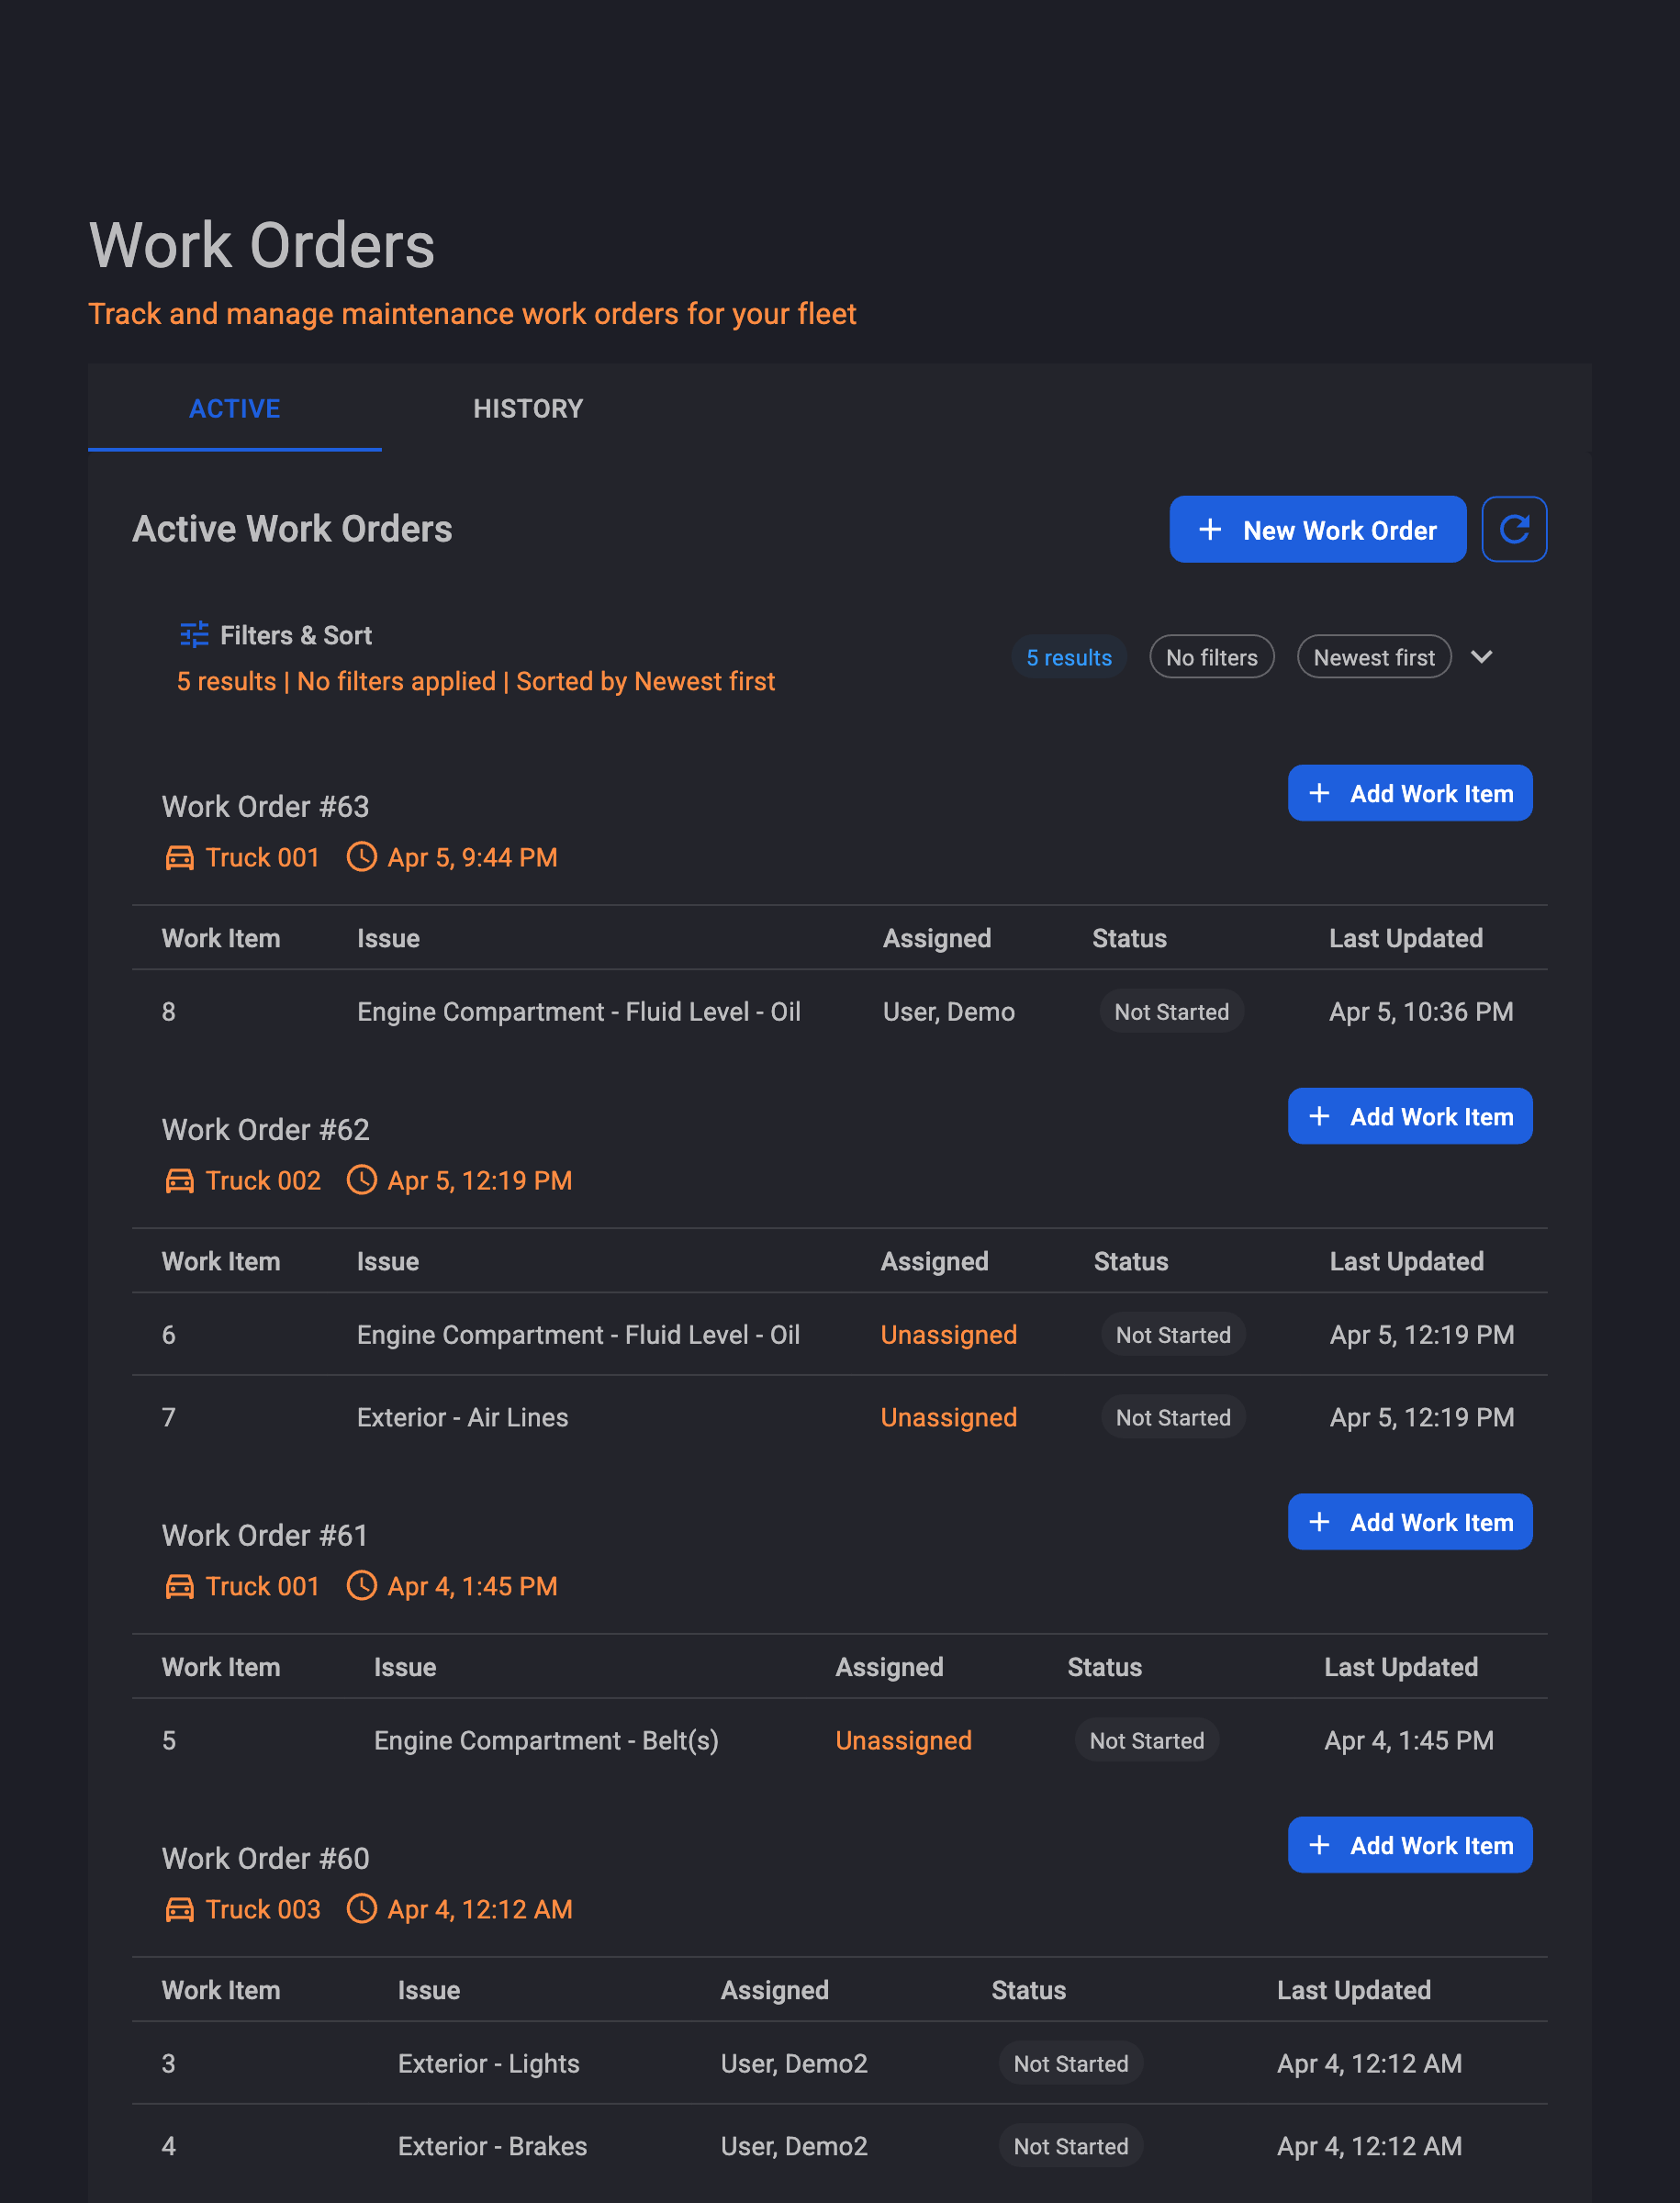Click the Filters & Sort sliders icon
The height and width of the screenshot is (2203, 1680).
point(193,634)
